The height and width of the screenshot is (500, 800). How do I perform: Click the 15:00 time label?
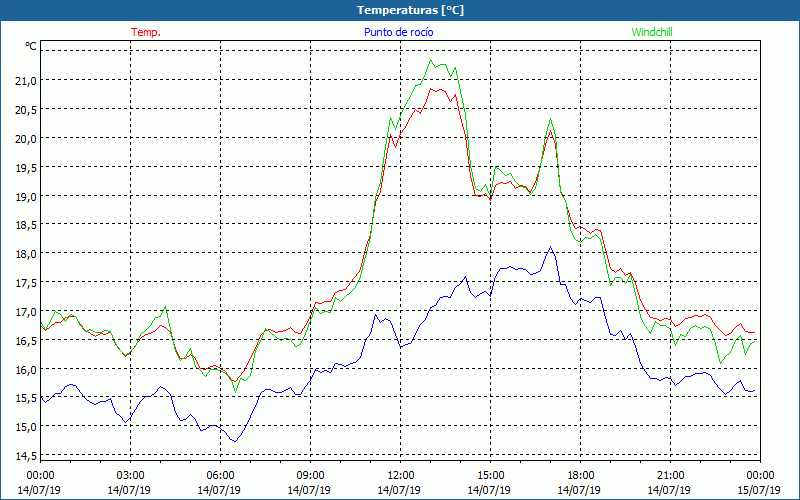coord(490,476)
